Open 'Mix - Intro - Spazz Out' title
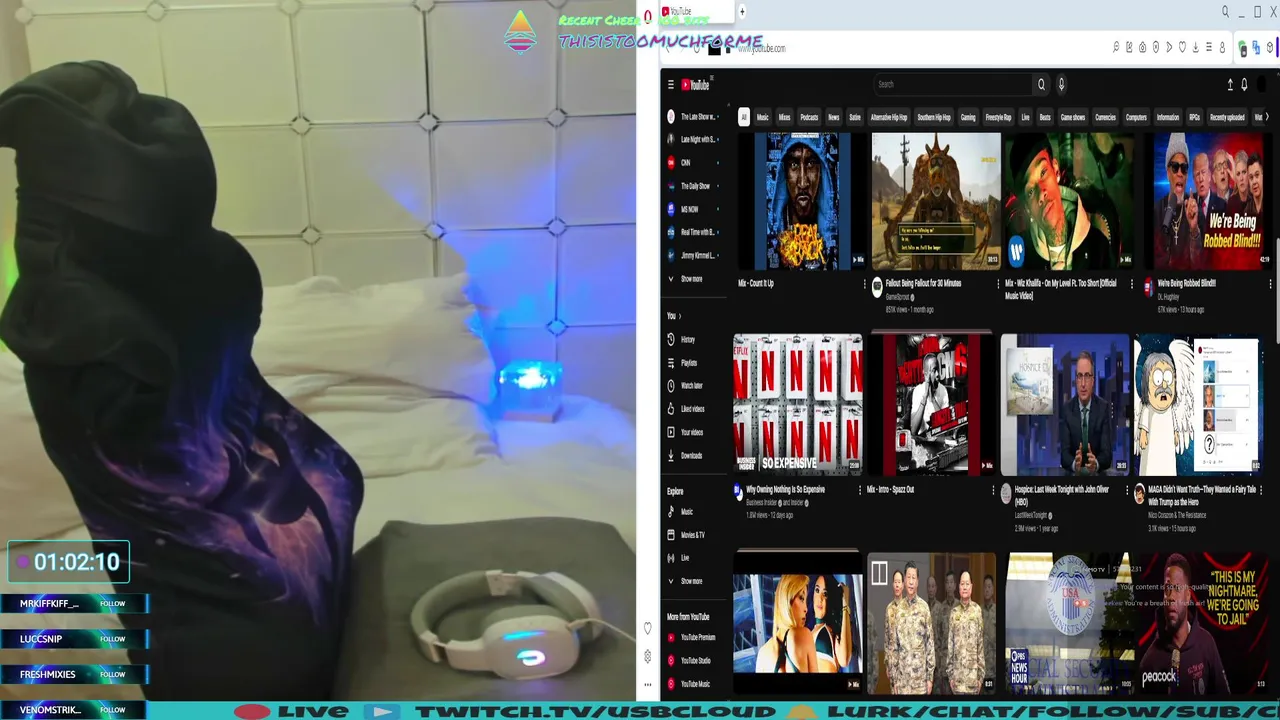The width and height of the screenshot is (1280, 720). (x=890, y=490)
